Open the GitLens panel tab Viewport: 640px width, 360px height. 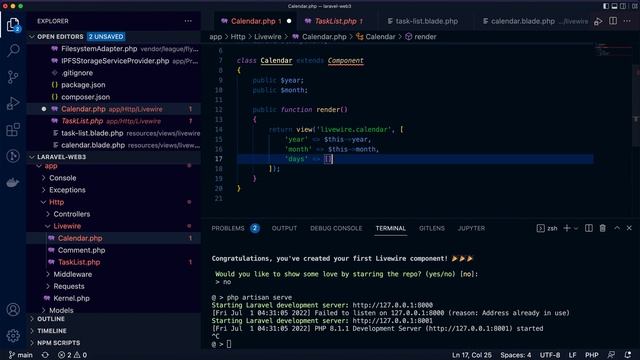point(432,228)
